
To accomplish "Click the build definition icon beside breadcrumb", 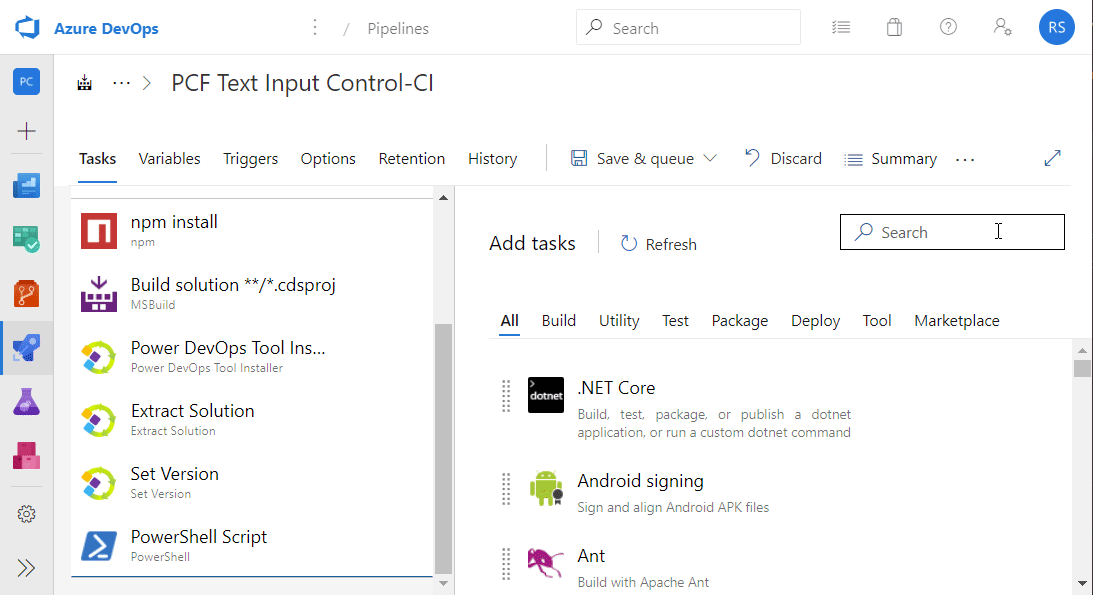I will pos(84,83).
